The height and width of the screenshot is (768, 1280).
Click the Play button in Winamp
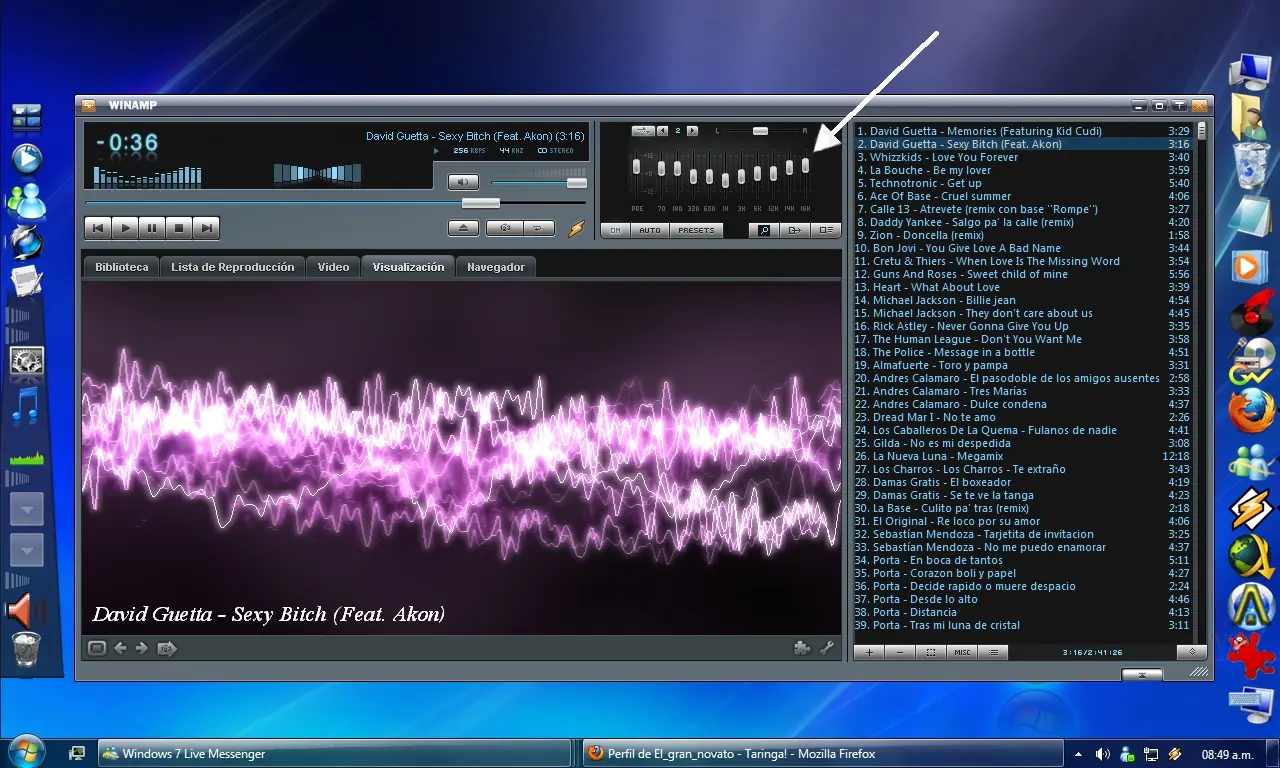(125, 228)
